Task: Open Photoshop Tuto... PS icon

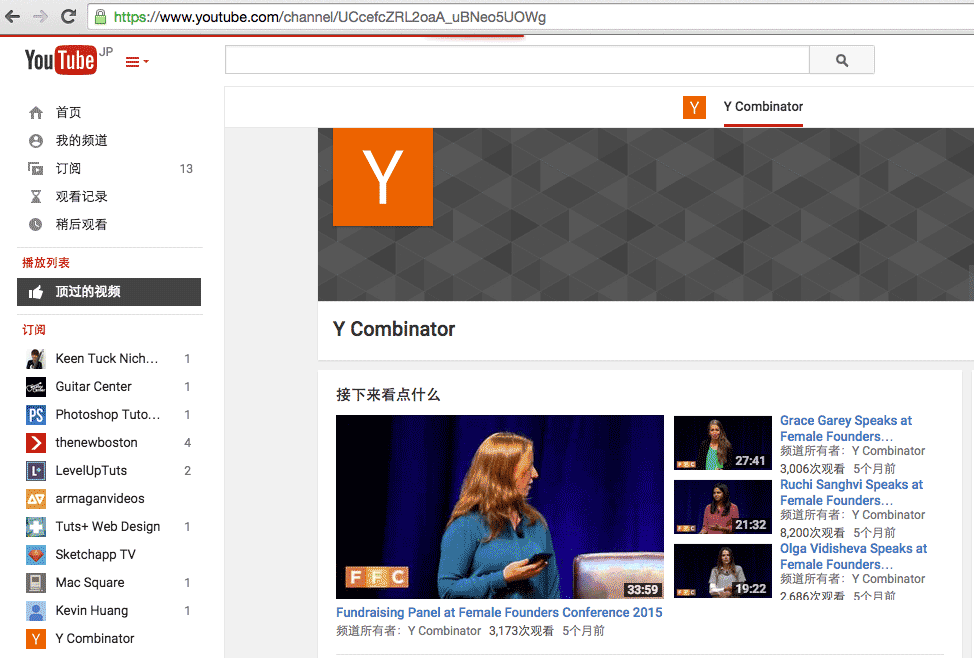Action: [36, 414]
